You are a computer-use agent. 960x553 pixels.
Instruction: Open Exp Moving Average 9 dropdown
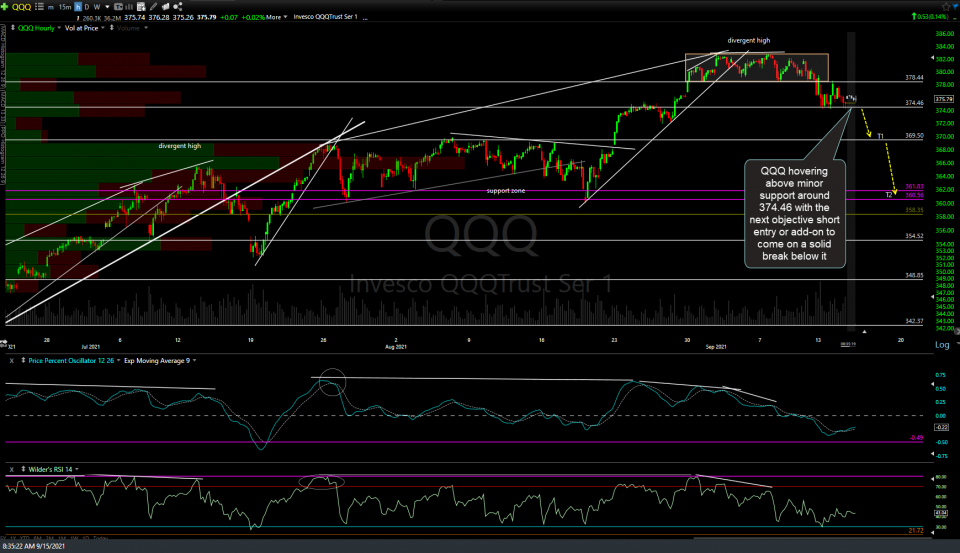pos(194,361)
